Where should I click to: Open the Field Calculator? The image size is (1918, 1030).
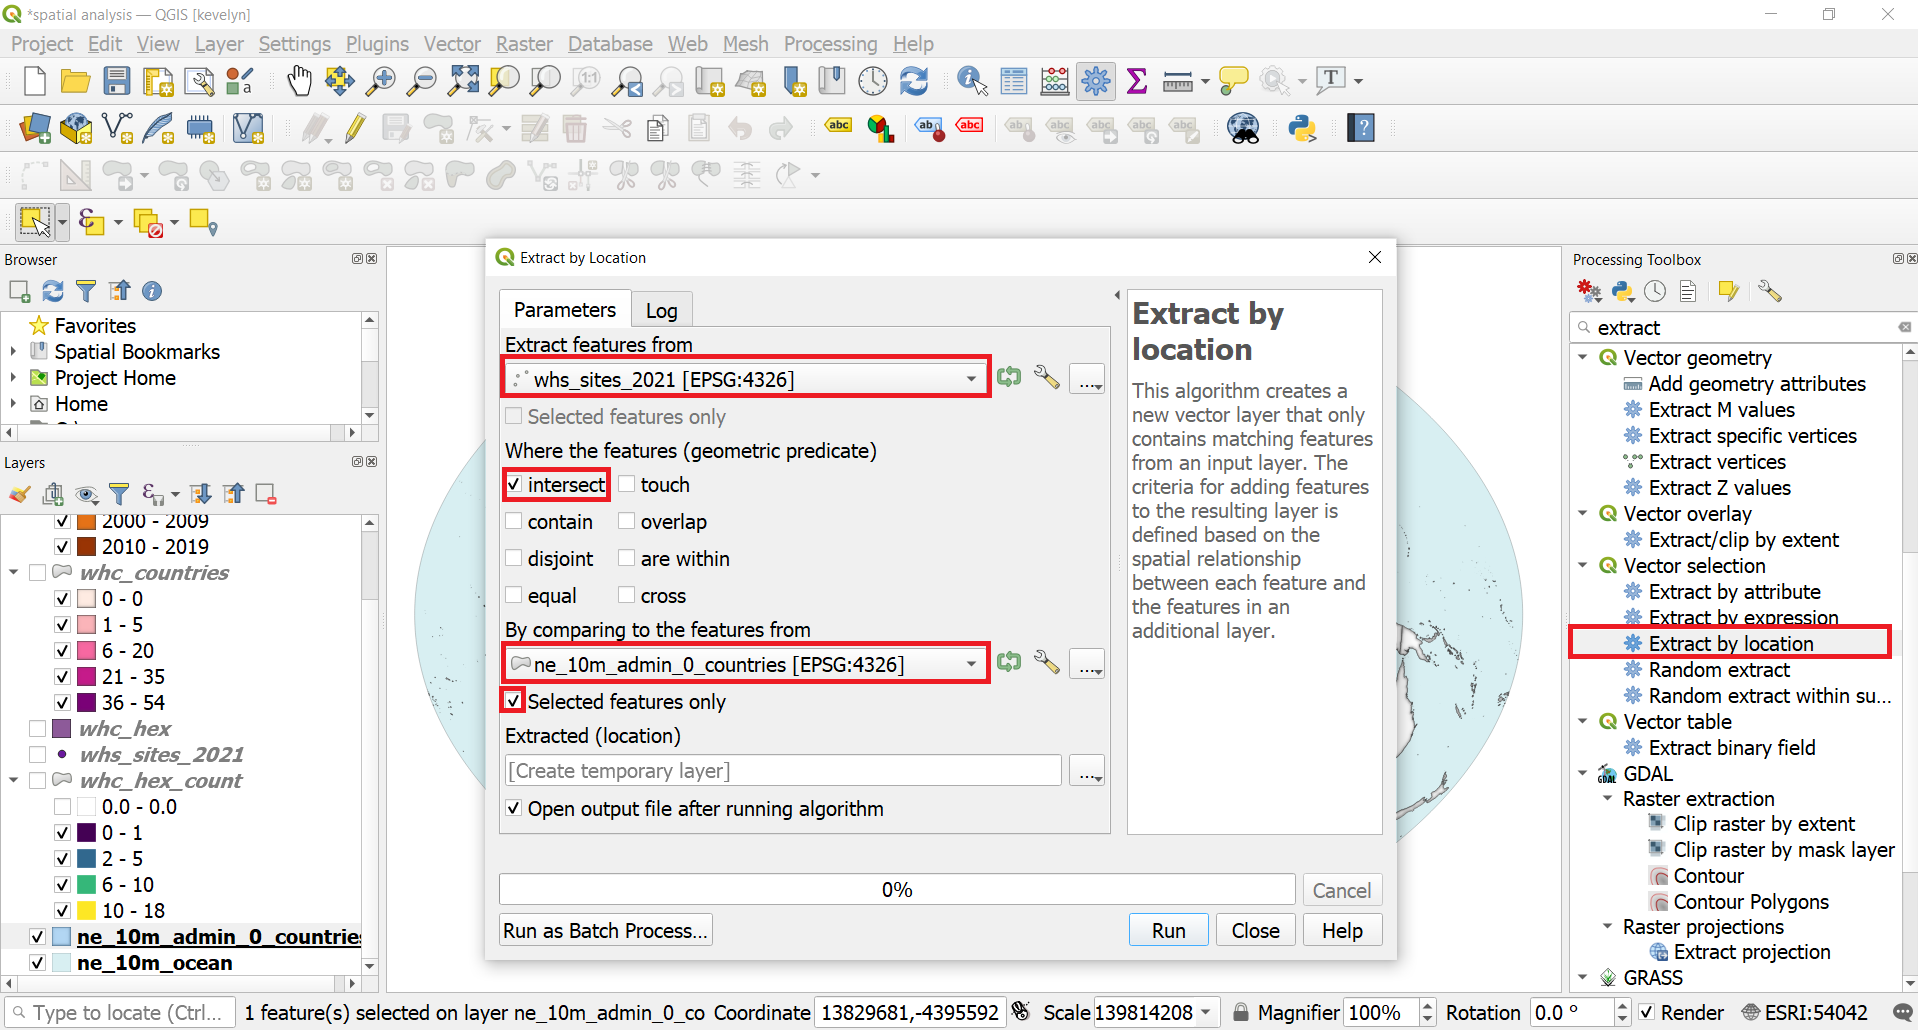(1054, 81)
